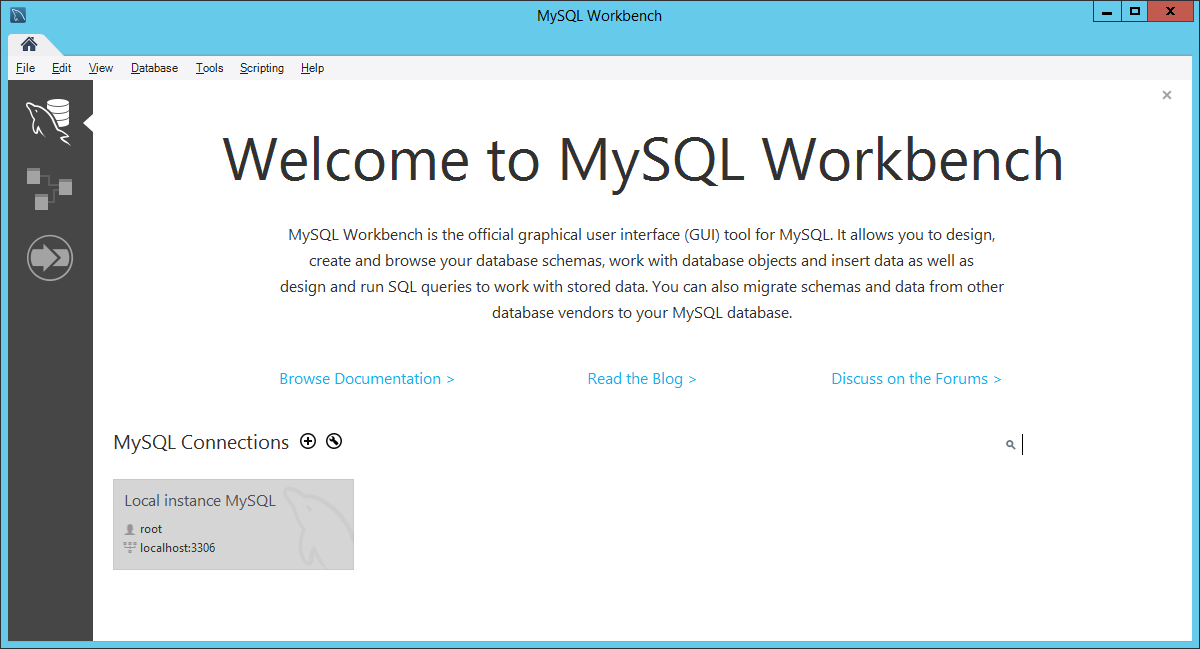Follow the Browse Documentation link

click(x=367, y=379)
